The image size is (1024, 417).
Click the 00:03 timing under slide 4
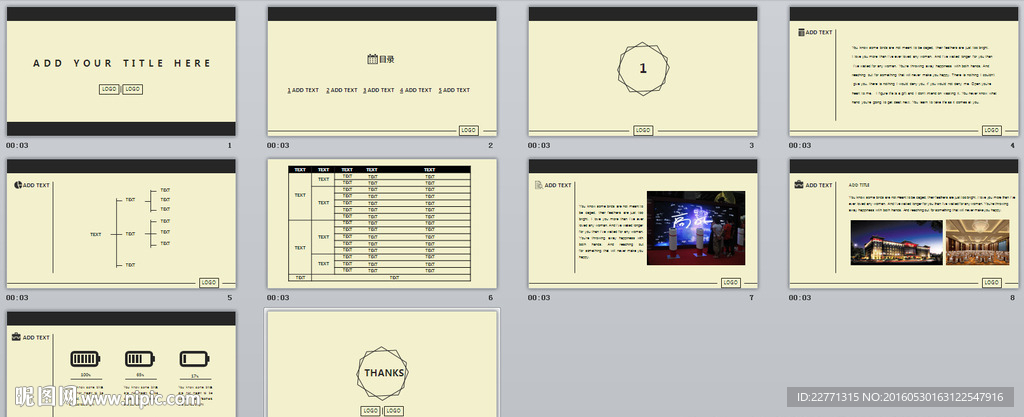(800, 146)
